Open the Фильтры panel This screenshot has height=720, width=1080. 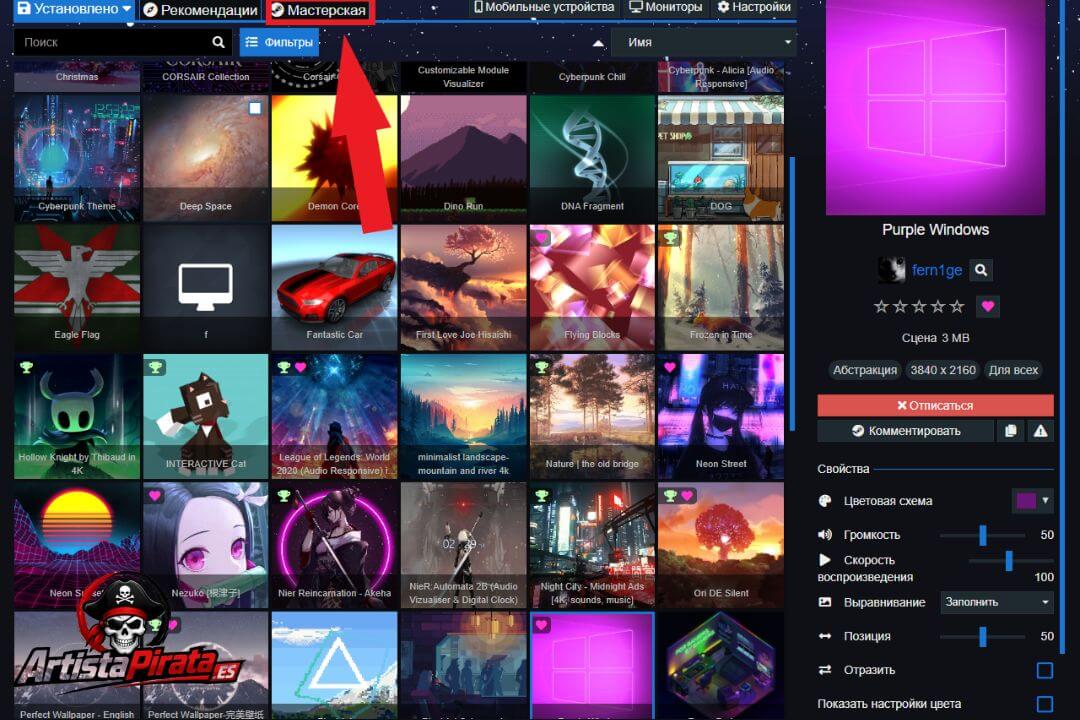click(280, 42)
